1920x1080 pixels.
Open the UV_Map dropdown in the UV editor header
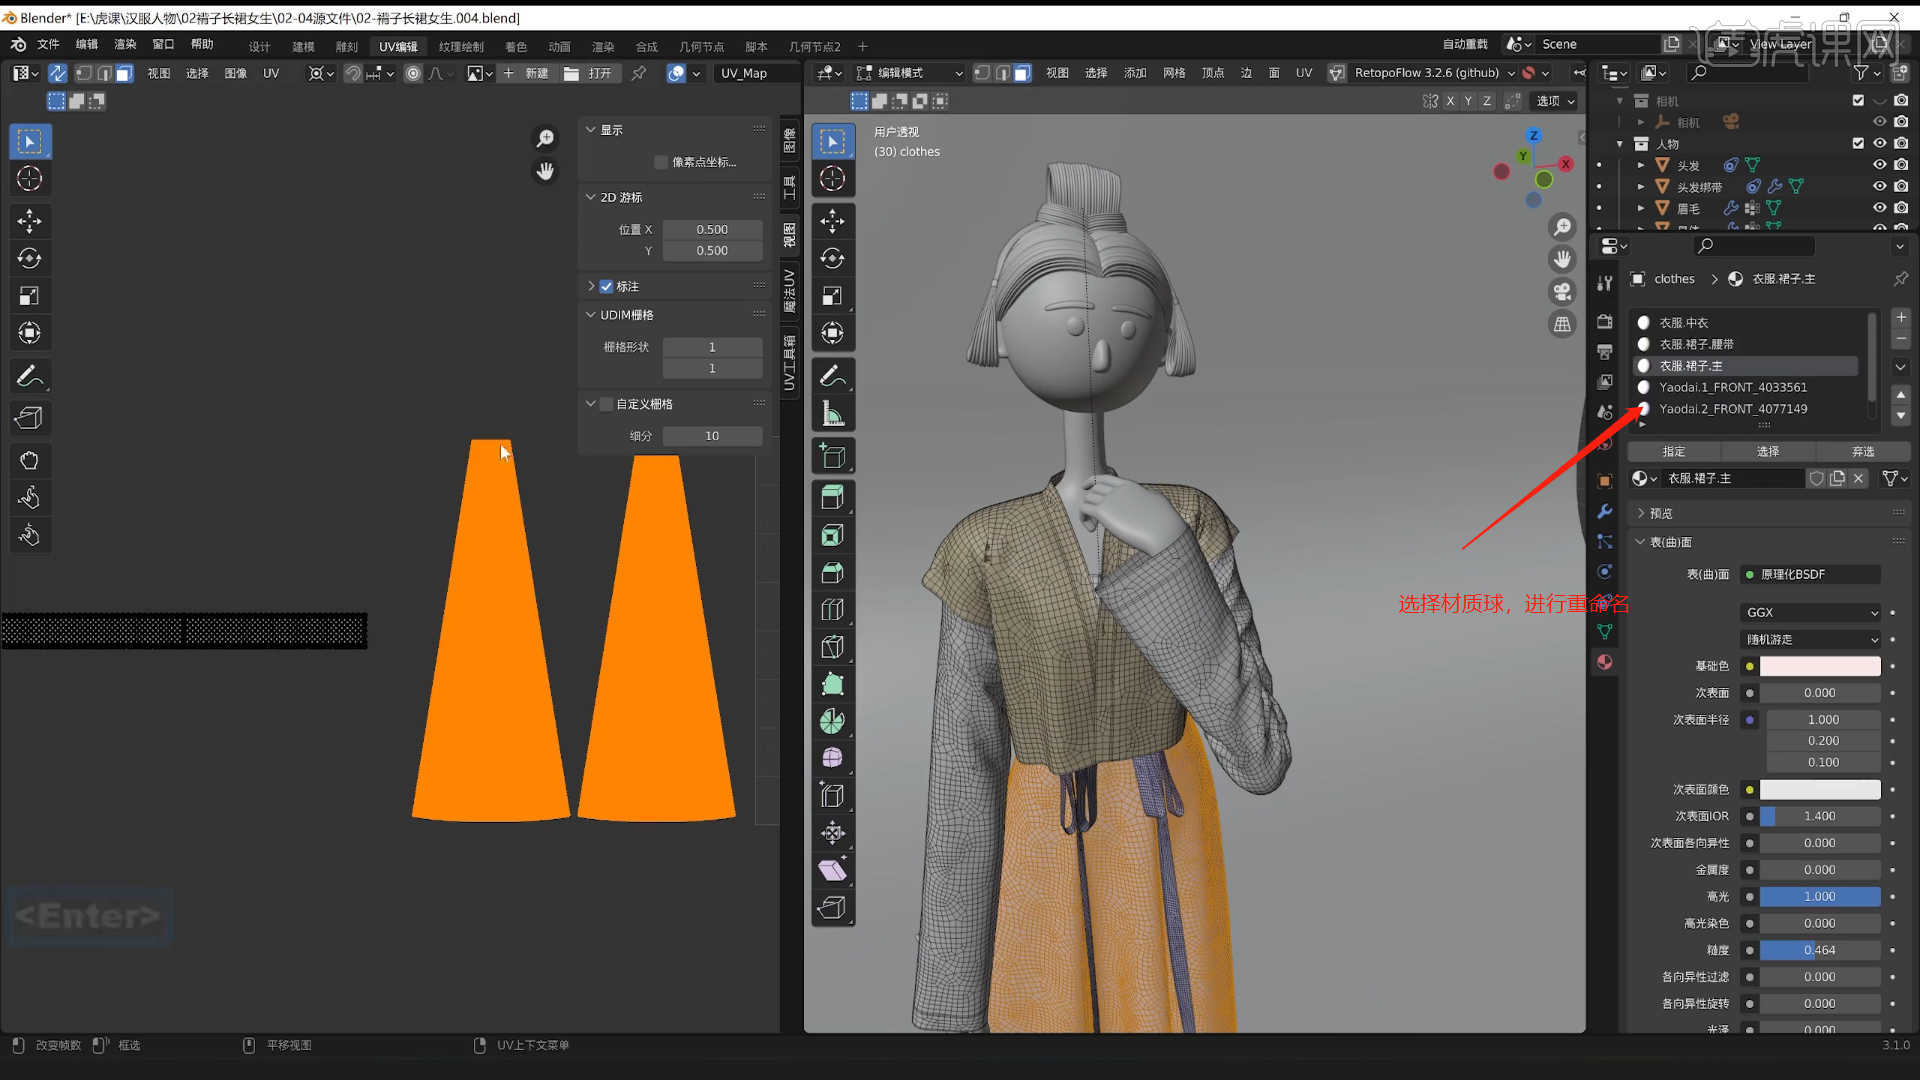756,72
